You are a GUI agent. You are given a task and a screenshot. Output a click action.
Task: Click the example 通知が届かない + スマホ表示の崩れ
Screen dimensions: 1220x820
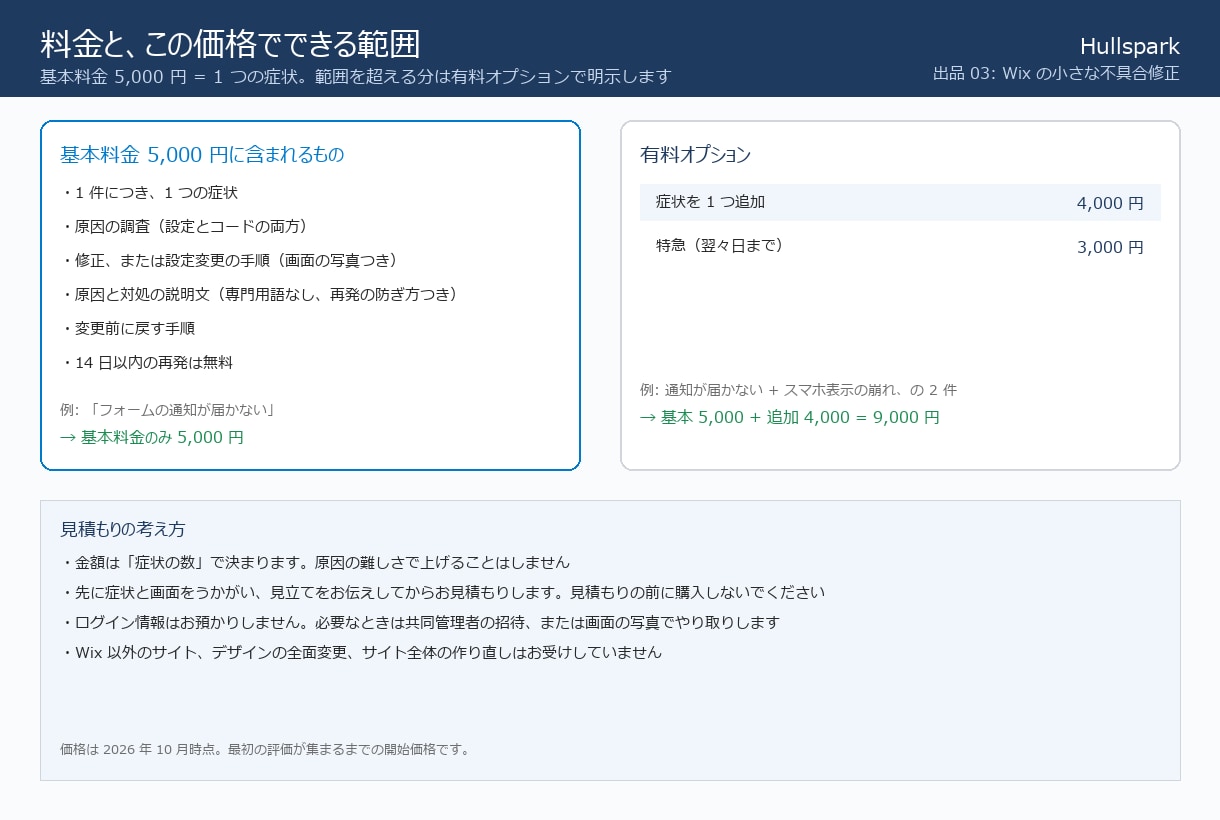(798, 390)
